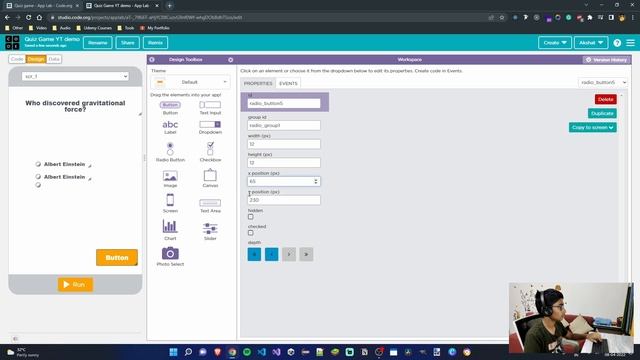
Task: Open the EVENTS tab
Action: click(x=288, y=83)
